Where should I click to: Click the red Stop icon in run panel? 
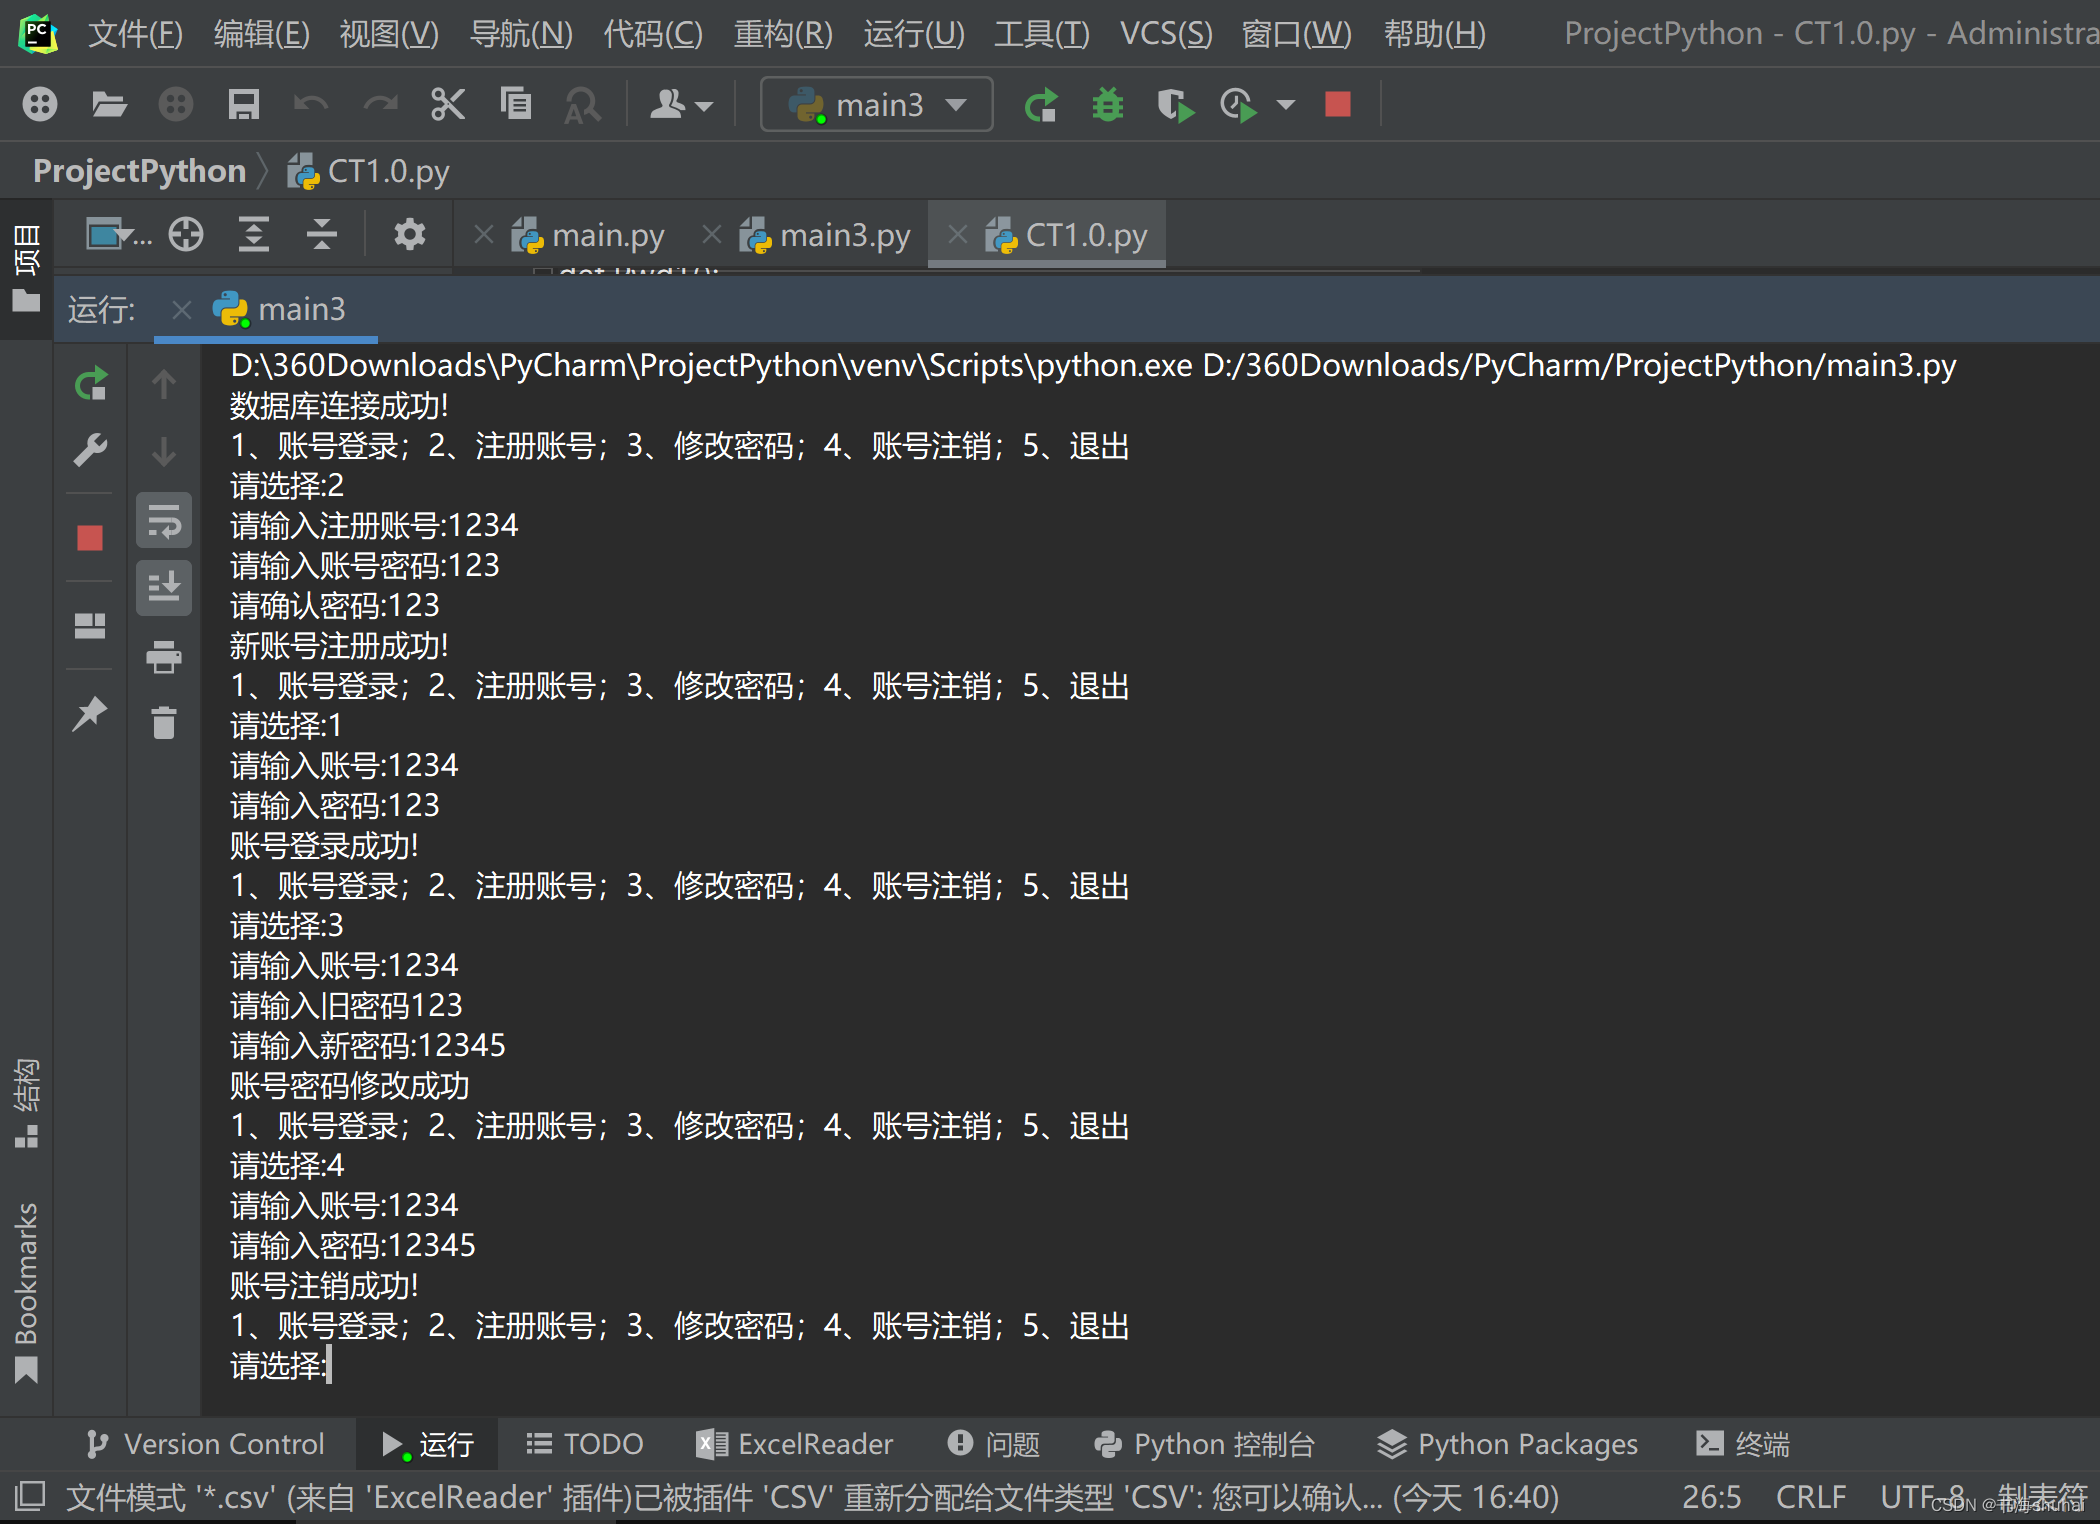90,538
